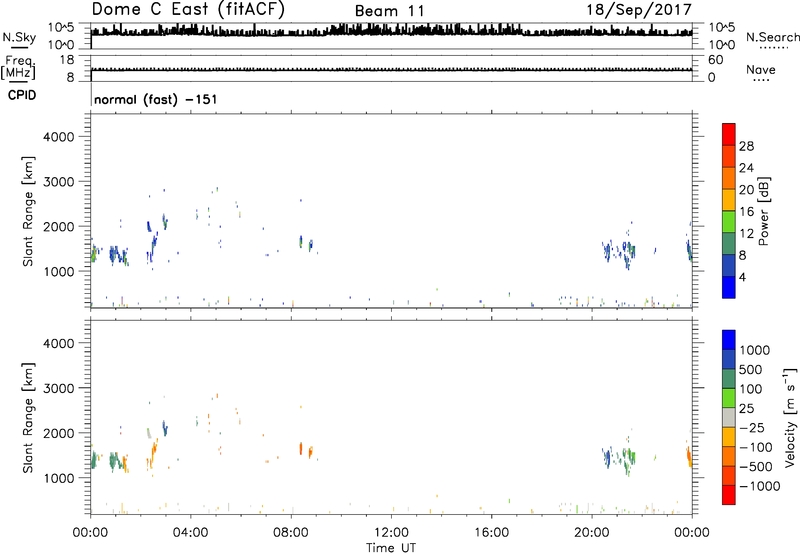Viewport: 800px width, 554px height.
Task: Click the '10^5' label left of sky noise plot
Action: click(x=61, y=27)
